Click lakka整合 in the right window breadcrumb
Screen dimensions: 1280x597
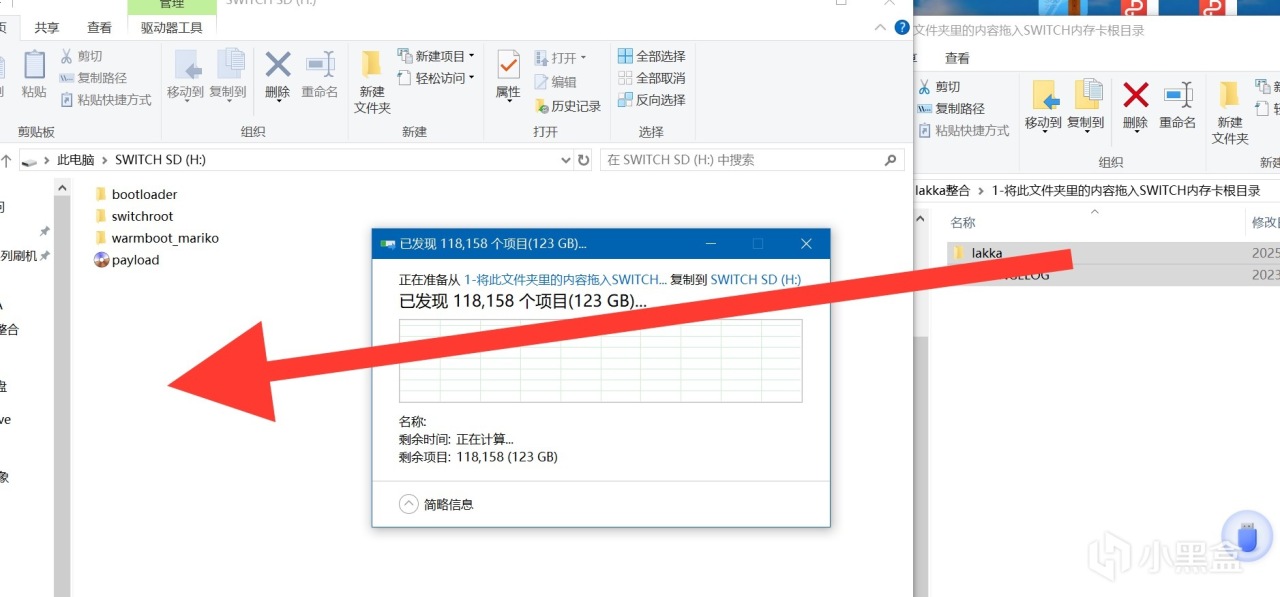pyautogui.click(x=942, y=191)
